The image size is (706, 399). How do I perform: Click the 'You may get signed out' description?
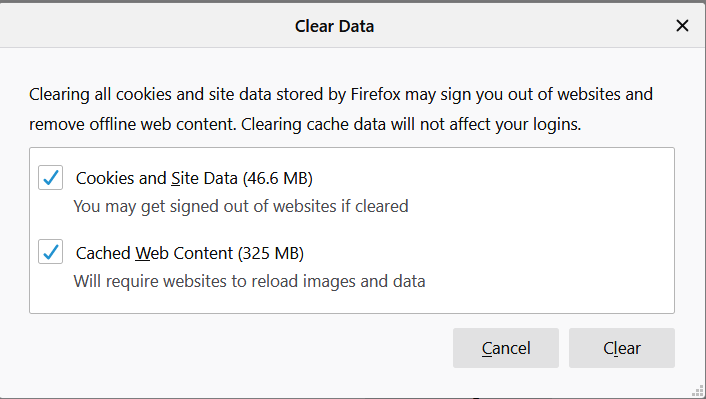tap(241, 206)
